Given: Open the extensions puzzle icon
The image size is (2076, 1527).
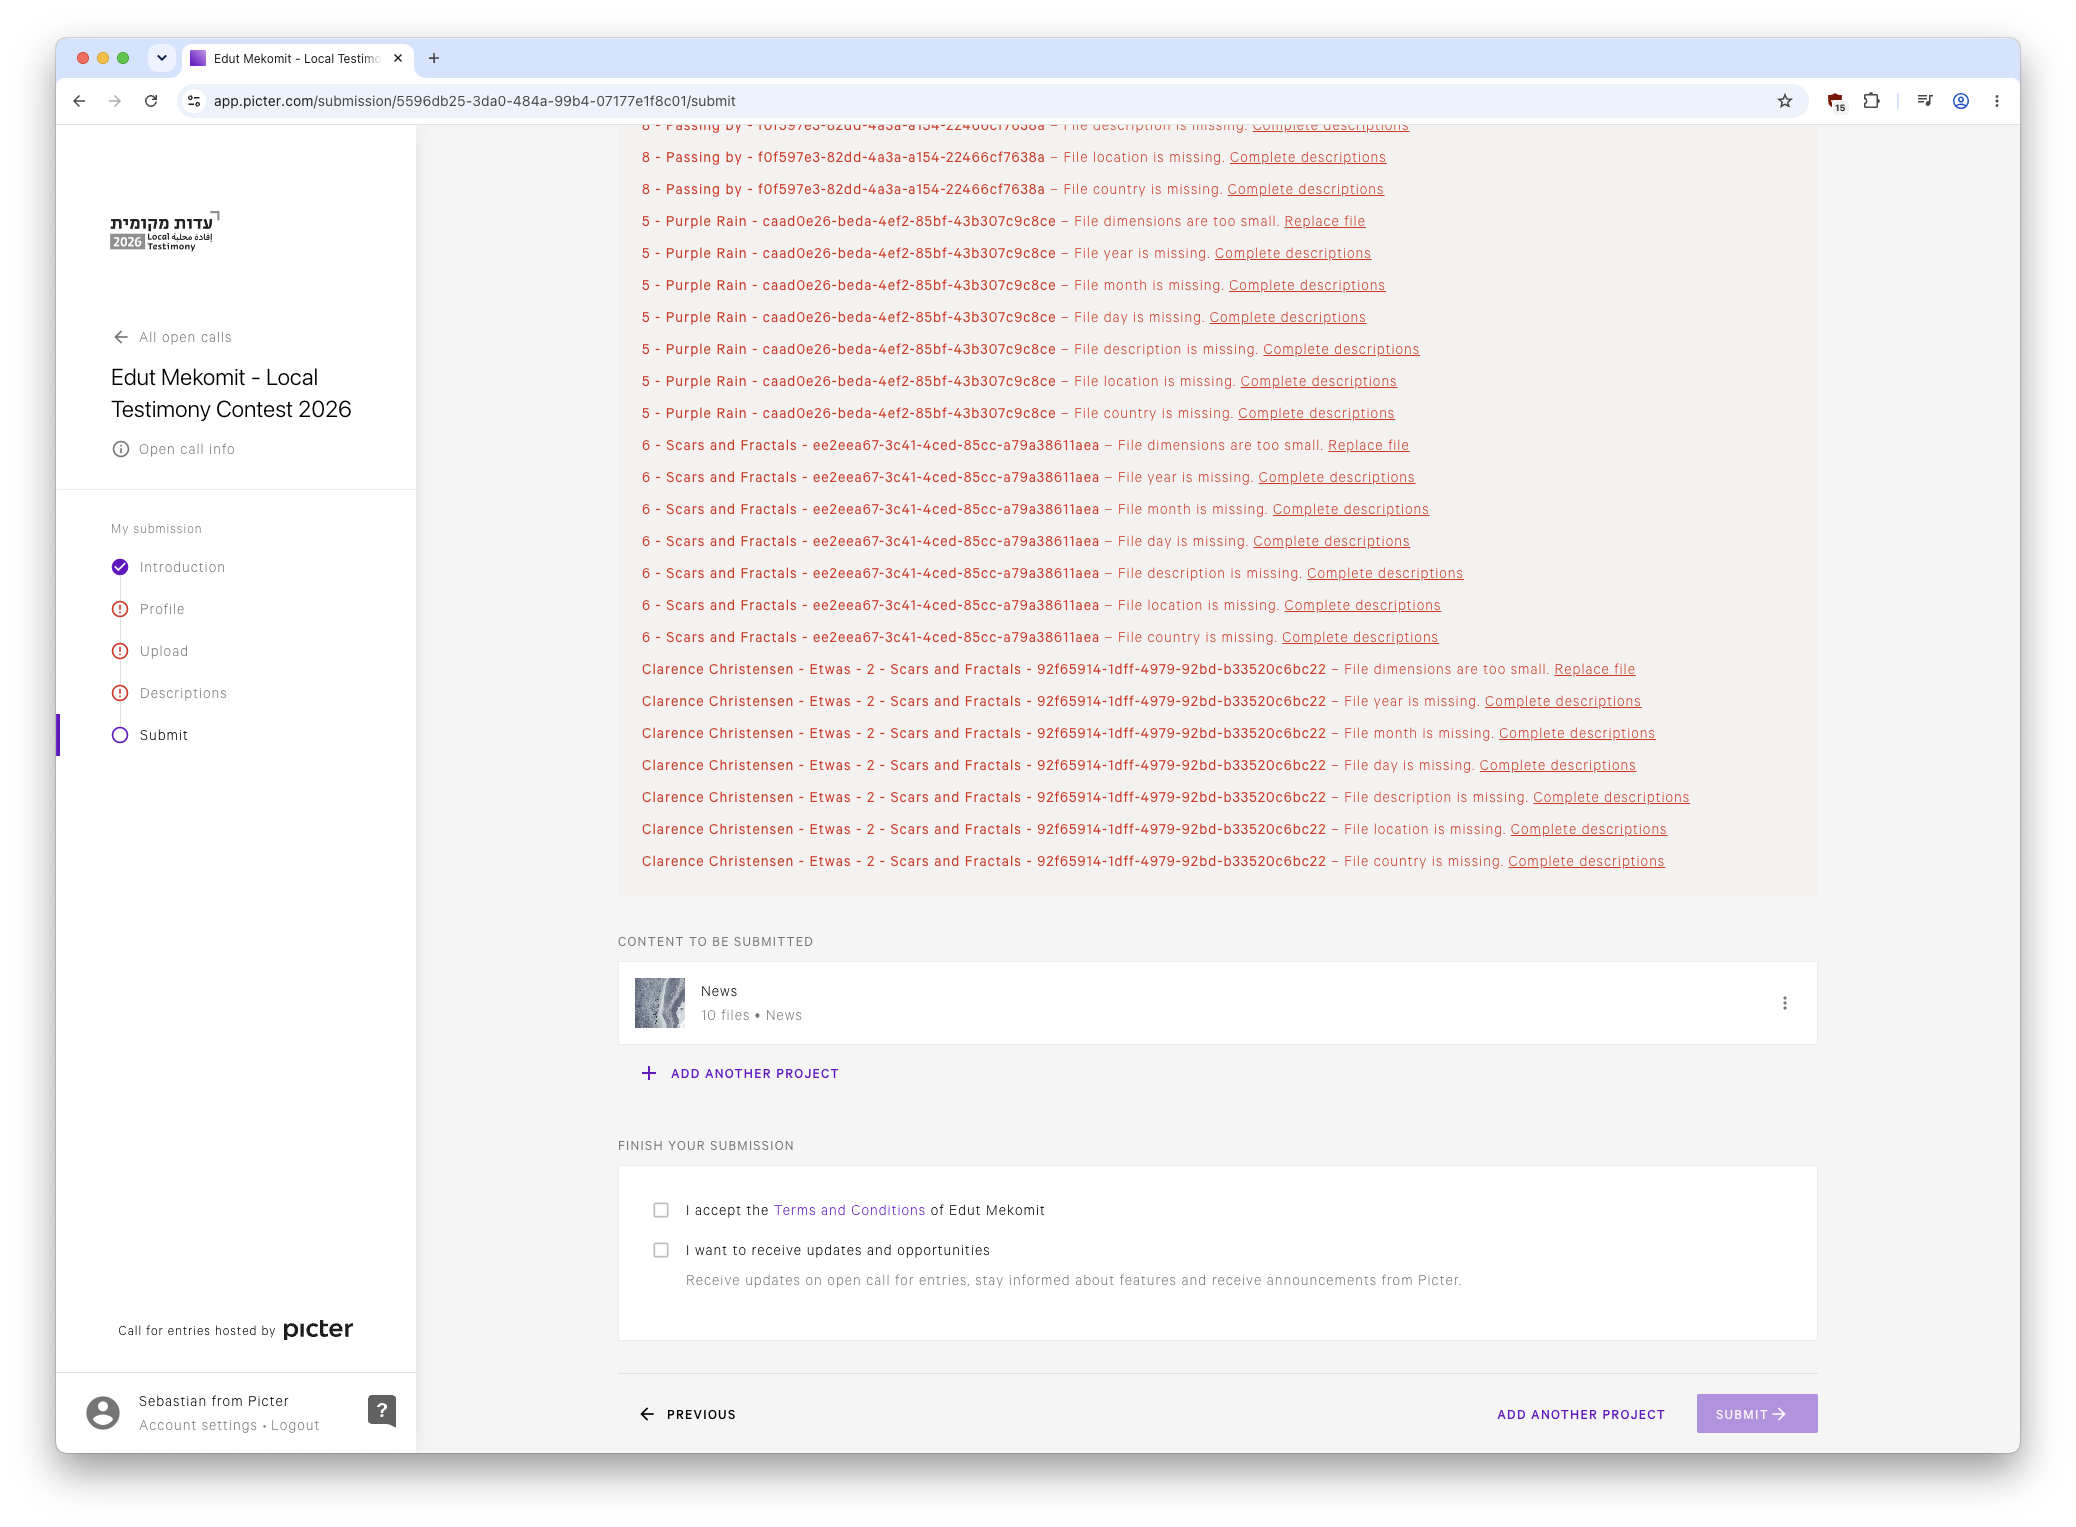Looking at the screenshot, I should pos(1872,101).
